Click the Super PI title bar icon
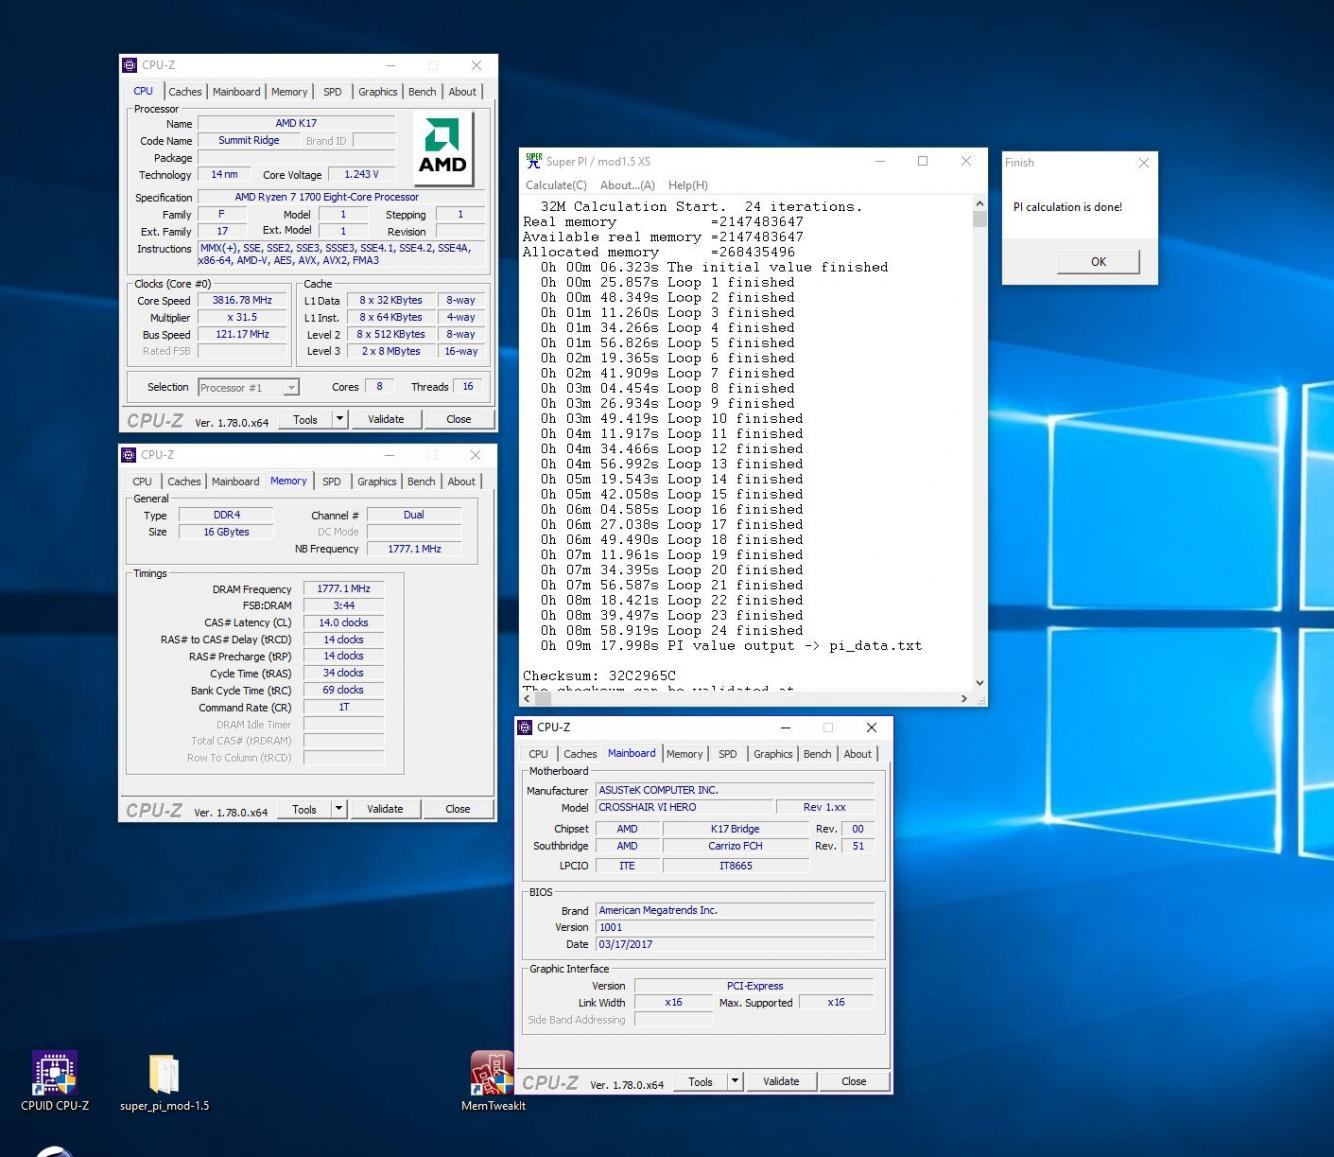Image resolution: width=1334 pixels, height=1157 pixels. coord(534,161)
